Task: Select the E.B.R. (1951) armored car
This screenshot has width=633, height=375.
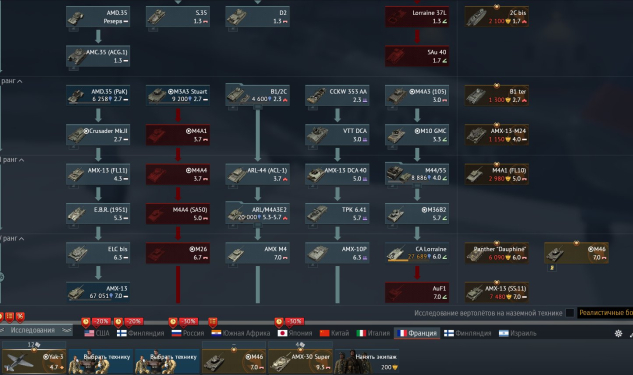Action: pos(98,214)
